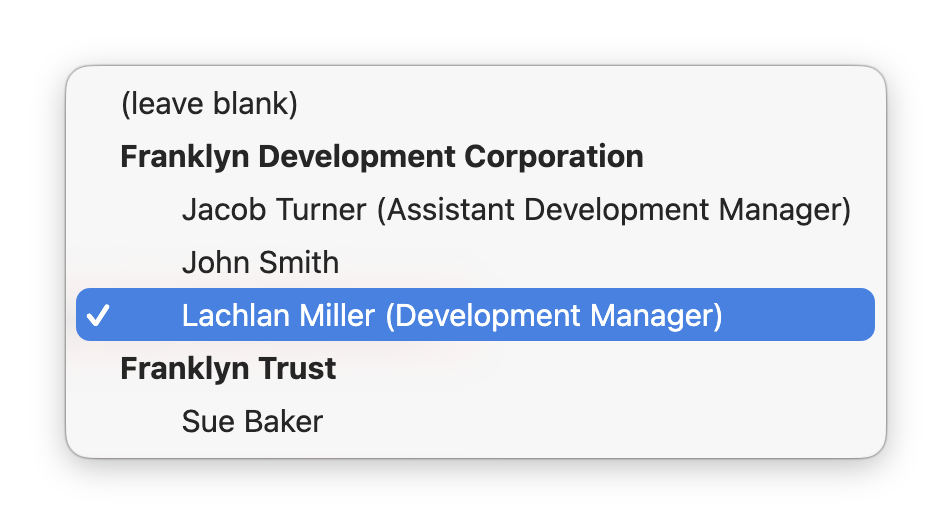
Task: Pick Lachlan Miller (Development Manager)
Action: pyautogui.click(x=451, y=316)
